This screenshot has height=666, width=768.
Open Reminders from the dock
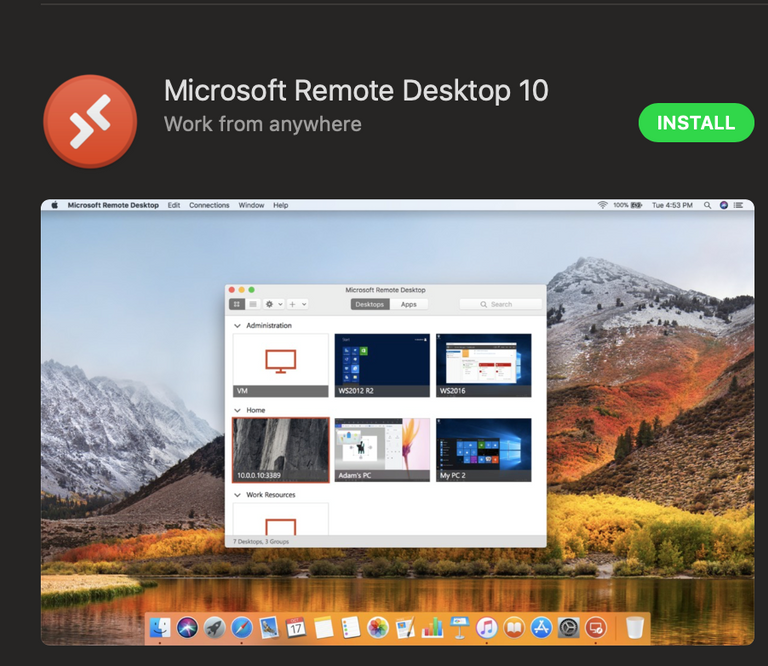(351, 627)
